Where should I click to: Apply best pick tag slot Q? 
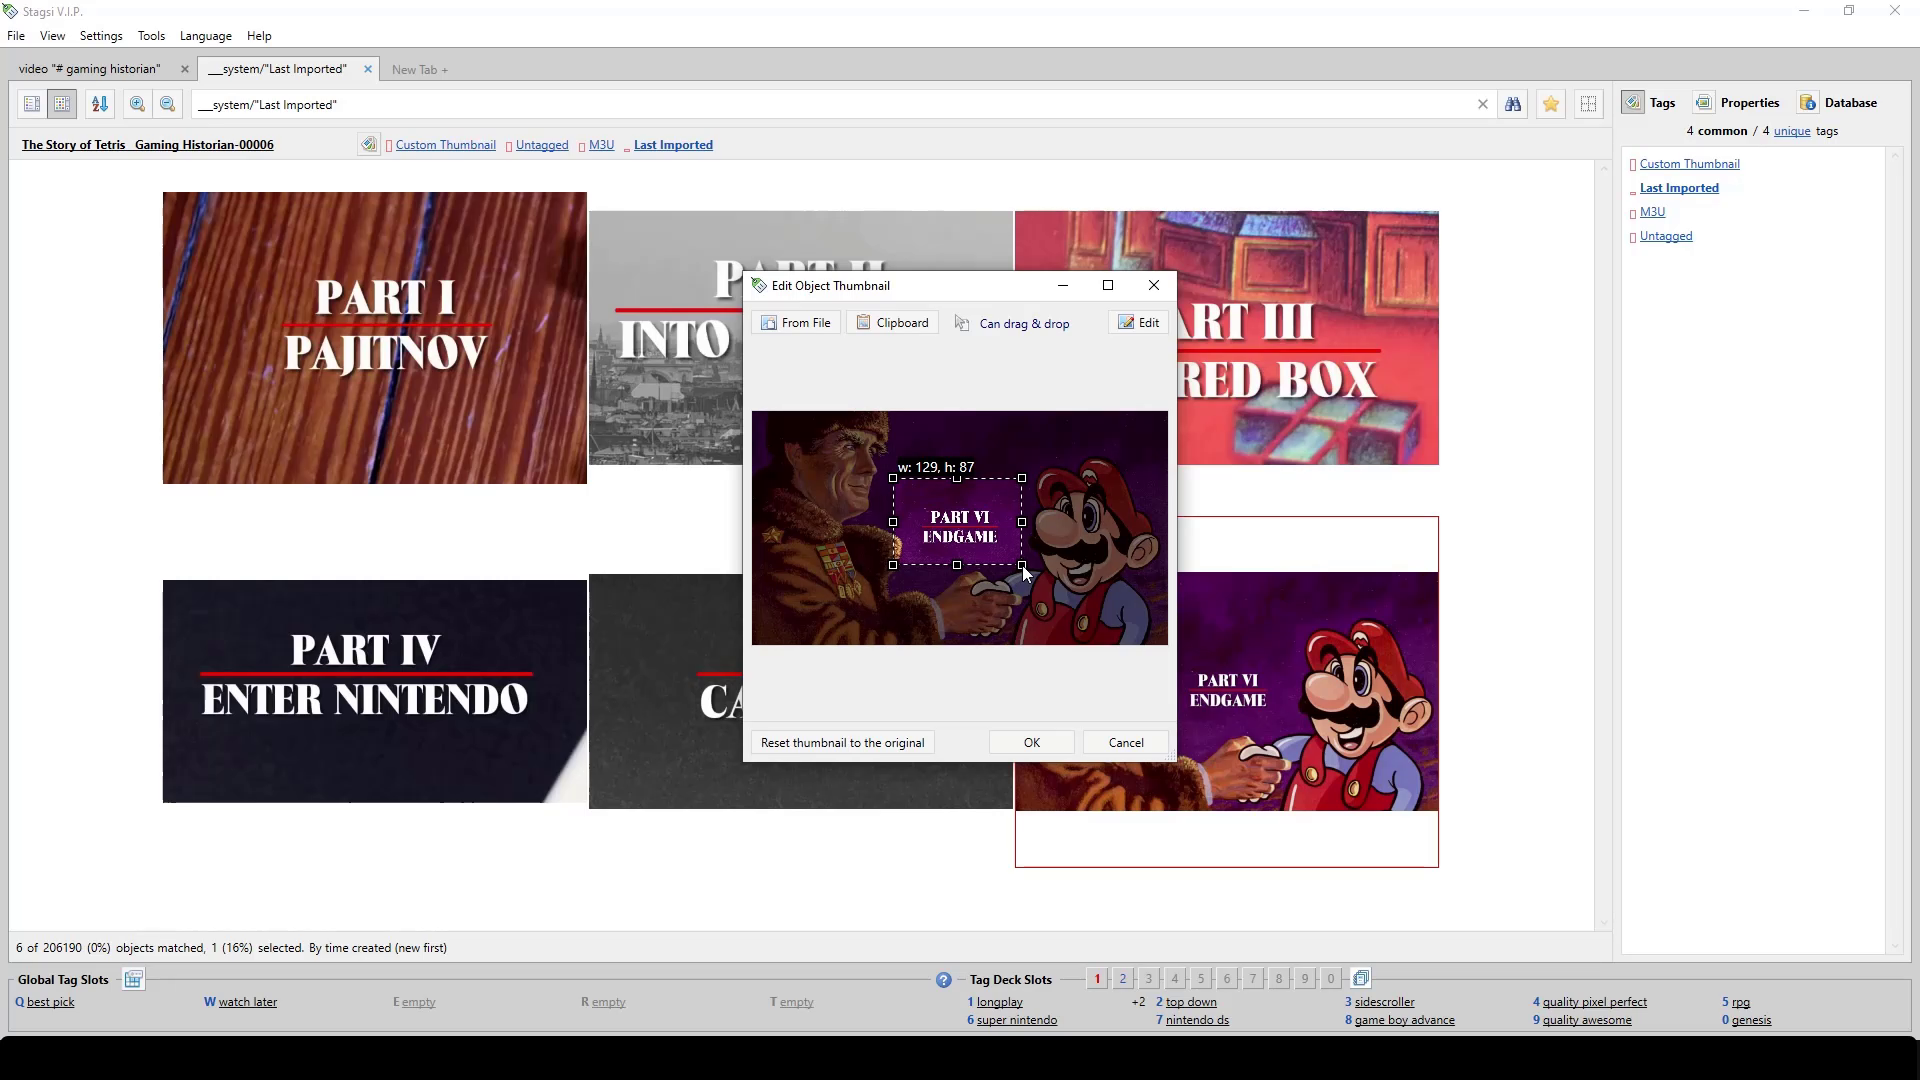click(x=50, y=1002)
